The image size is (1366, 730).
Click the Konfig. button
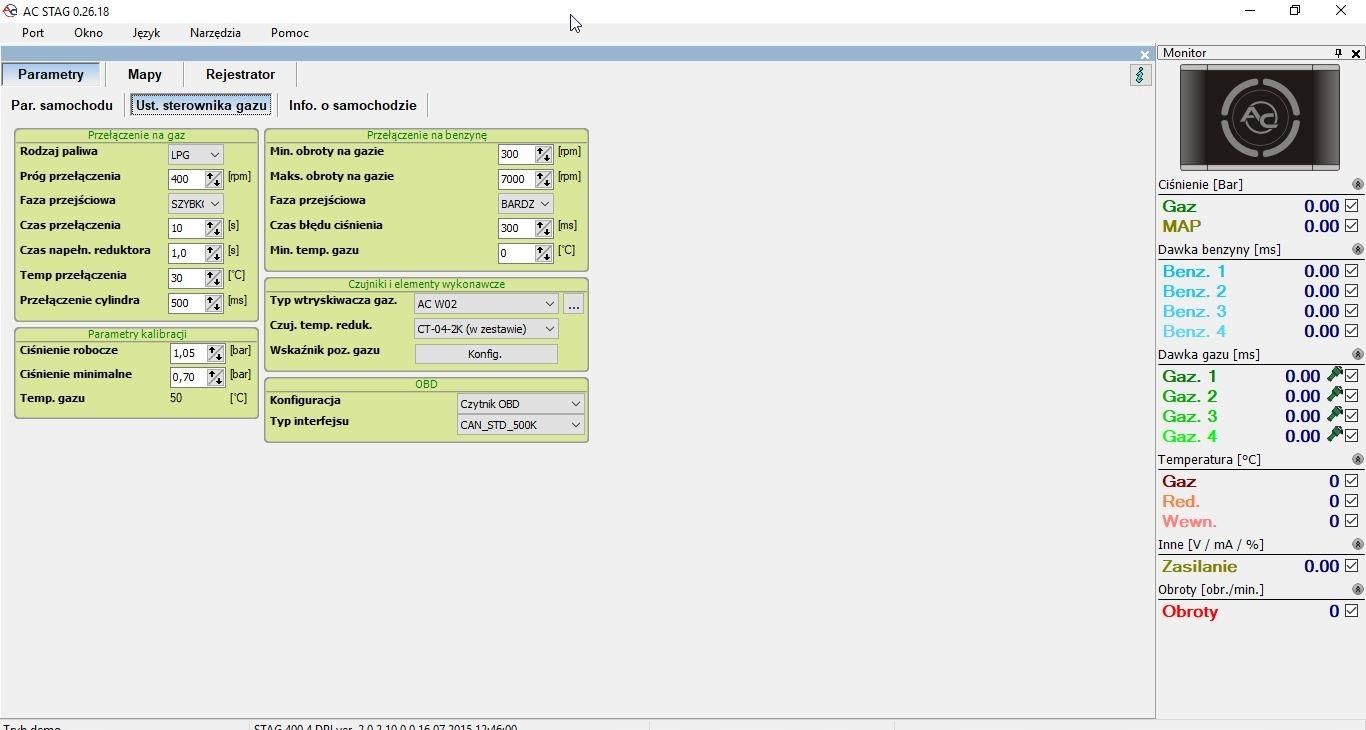click(x=485, y=354)
